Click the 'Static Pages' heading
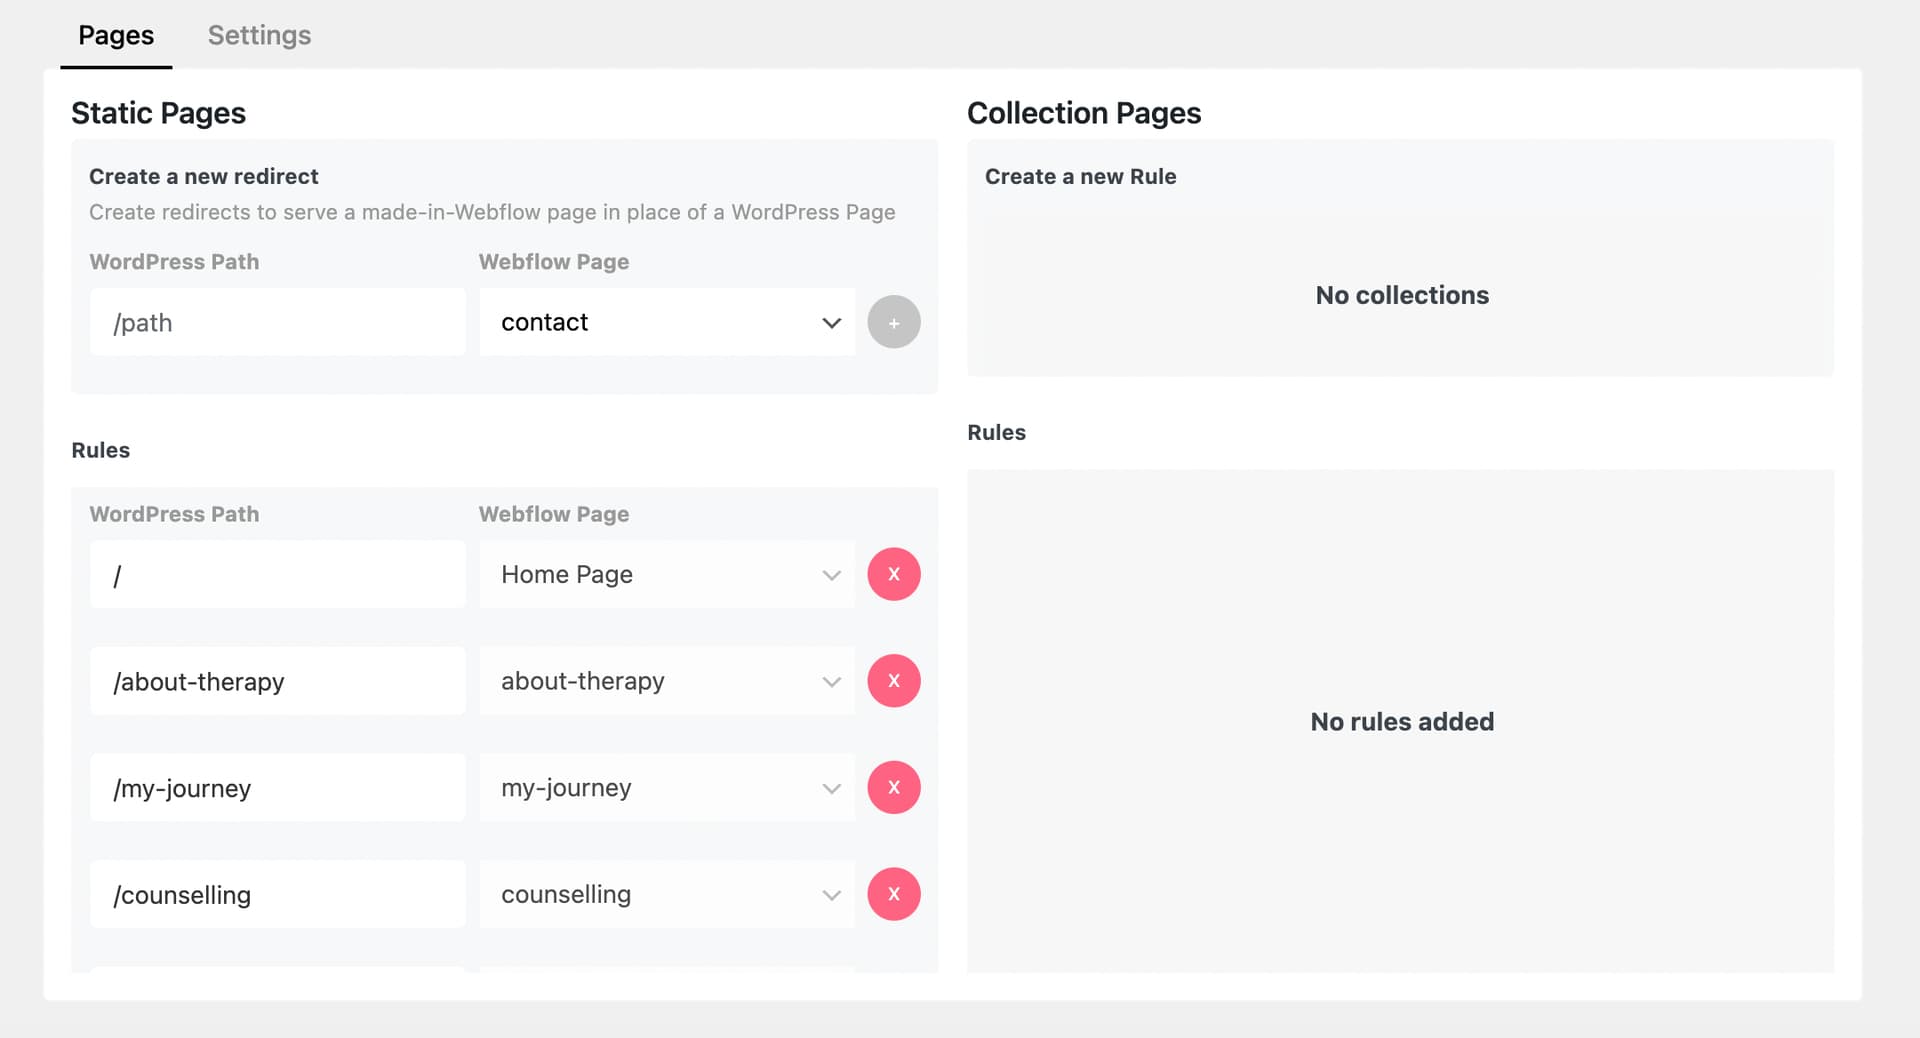 tap(158, 113)
